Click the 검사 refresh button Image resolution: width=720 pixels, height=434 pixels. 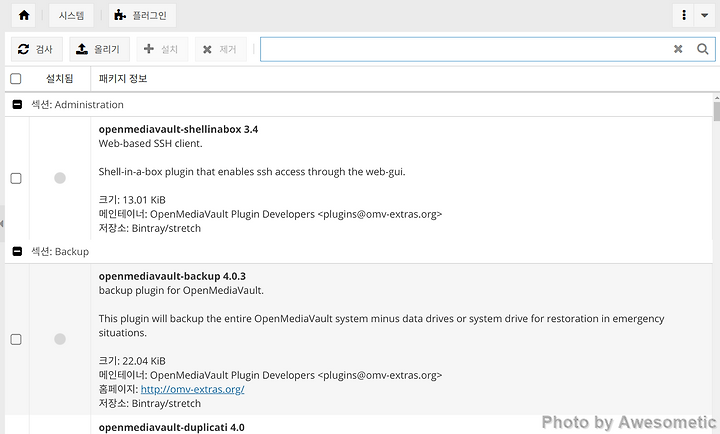click(x=37, y=49)
